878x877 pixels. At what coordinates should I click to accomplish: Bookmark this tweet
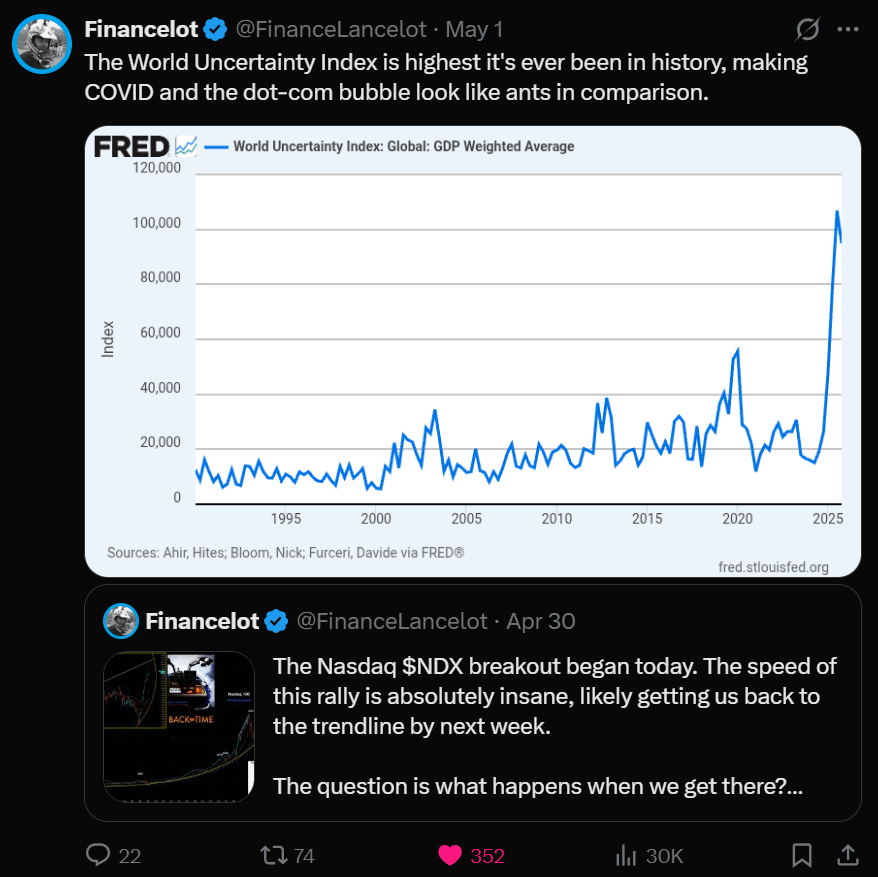802,855
